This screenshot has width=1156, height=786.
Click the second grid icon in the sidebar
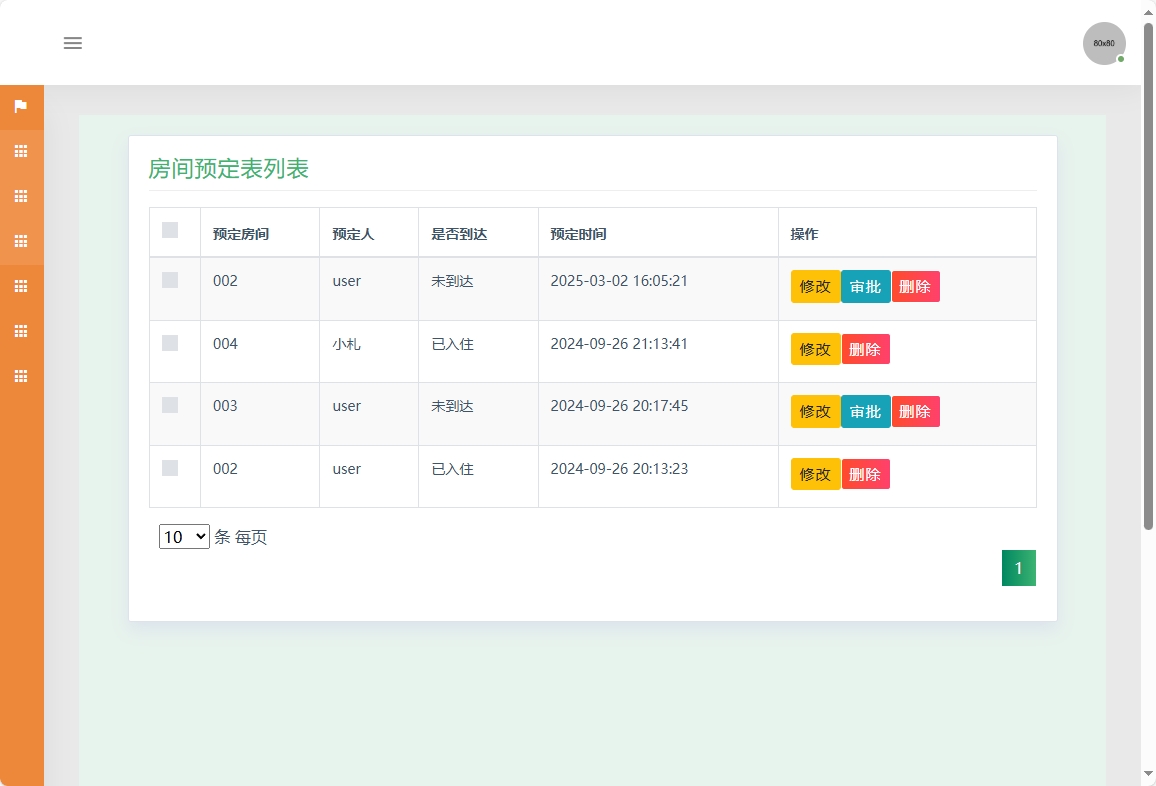tap(21, 196)
